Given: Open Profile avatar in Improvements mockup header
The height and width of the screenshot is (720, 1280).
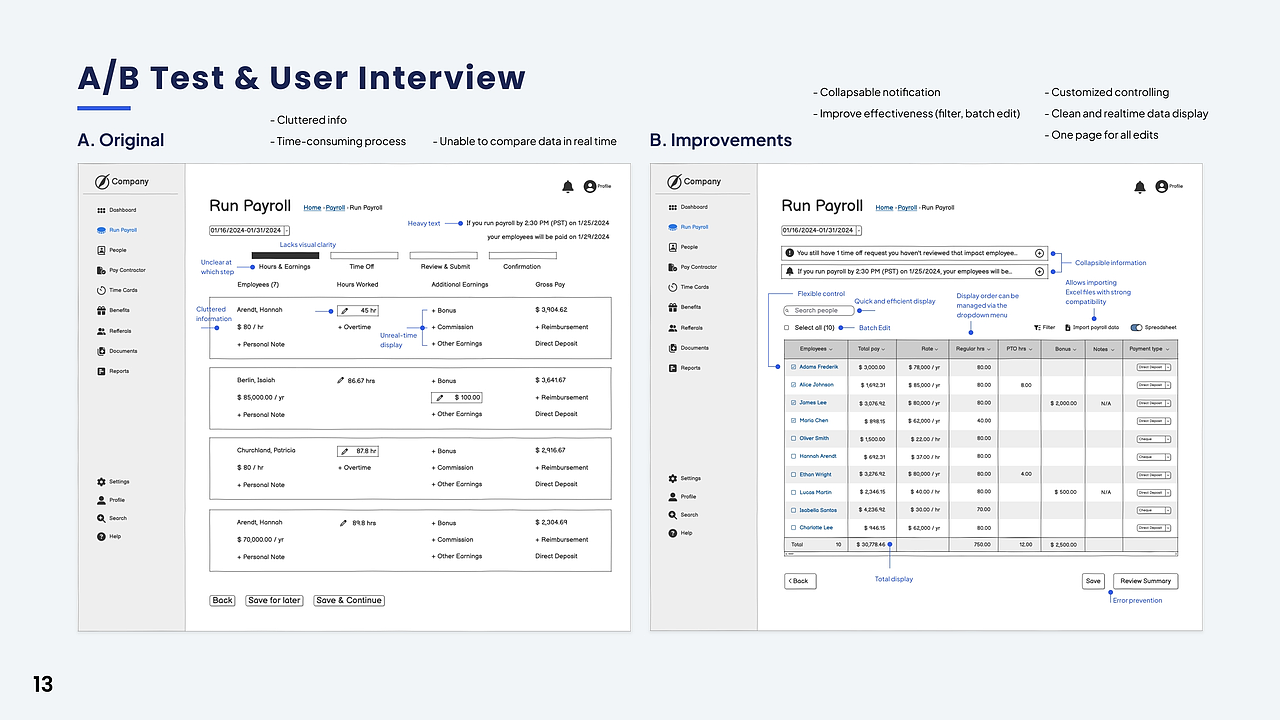Looking at the screenshot, I should coord(1161,186).
